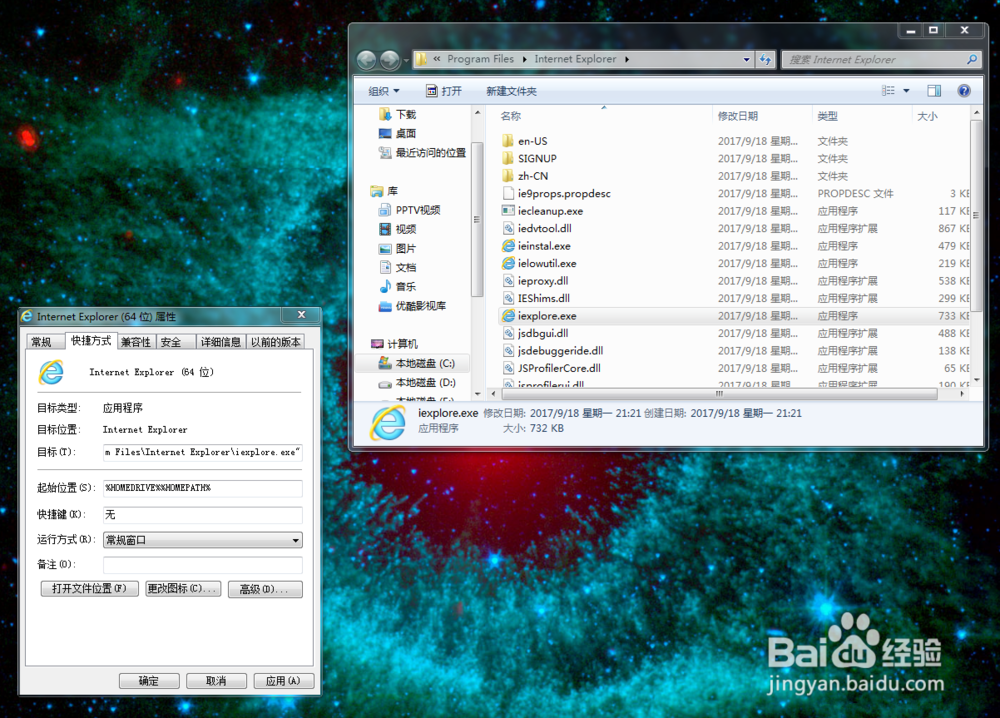The height and width of the screenshot is (718, 1000).
Task: Open the 组织 dropdown menu
Action: click(384, 91)
